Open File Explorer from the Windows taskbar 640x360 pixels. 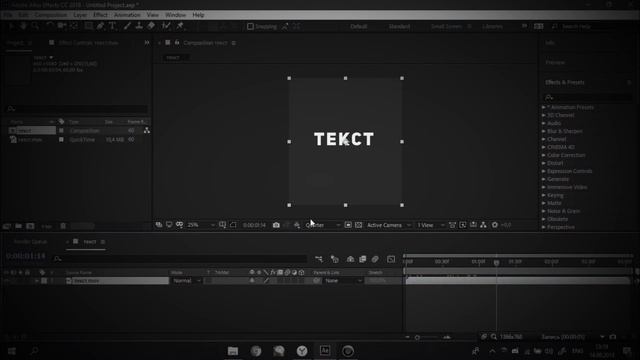233,351
